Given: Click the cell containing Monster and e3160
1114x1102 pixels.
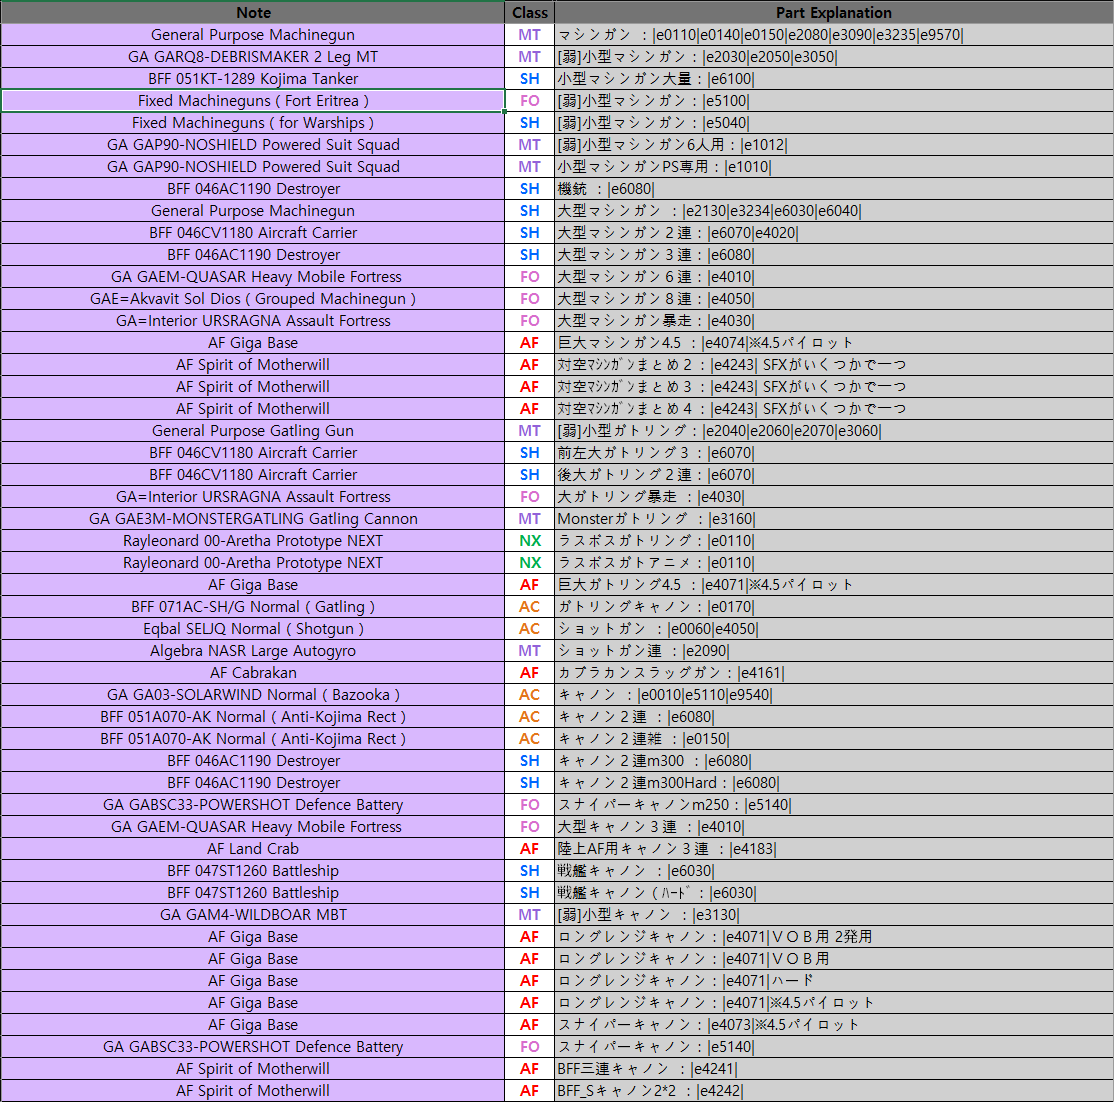Looking at the screenshot, I should 833,519.
